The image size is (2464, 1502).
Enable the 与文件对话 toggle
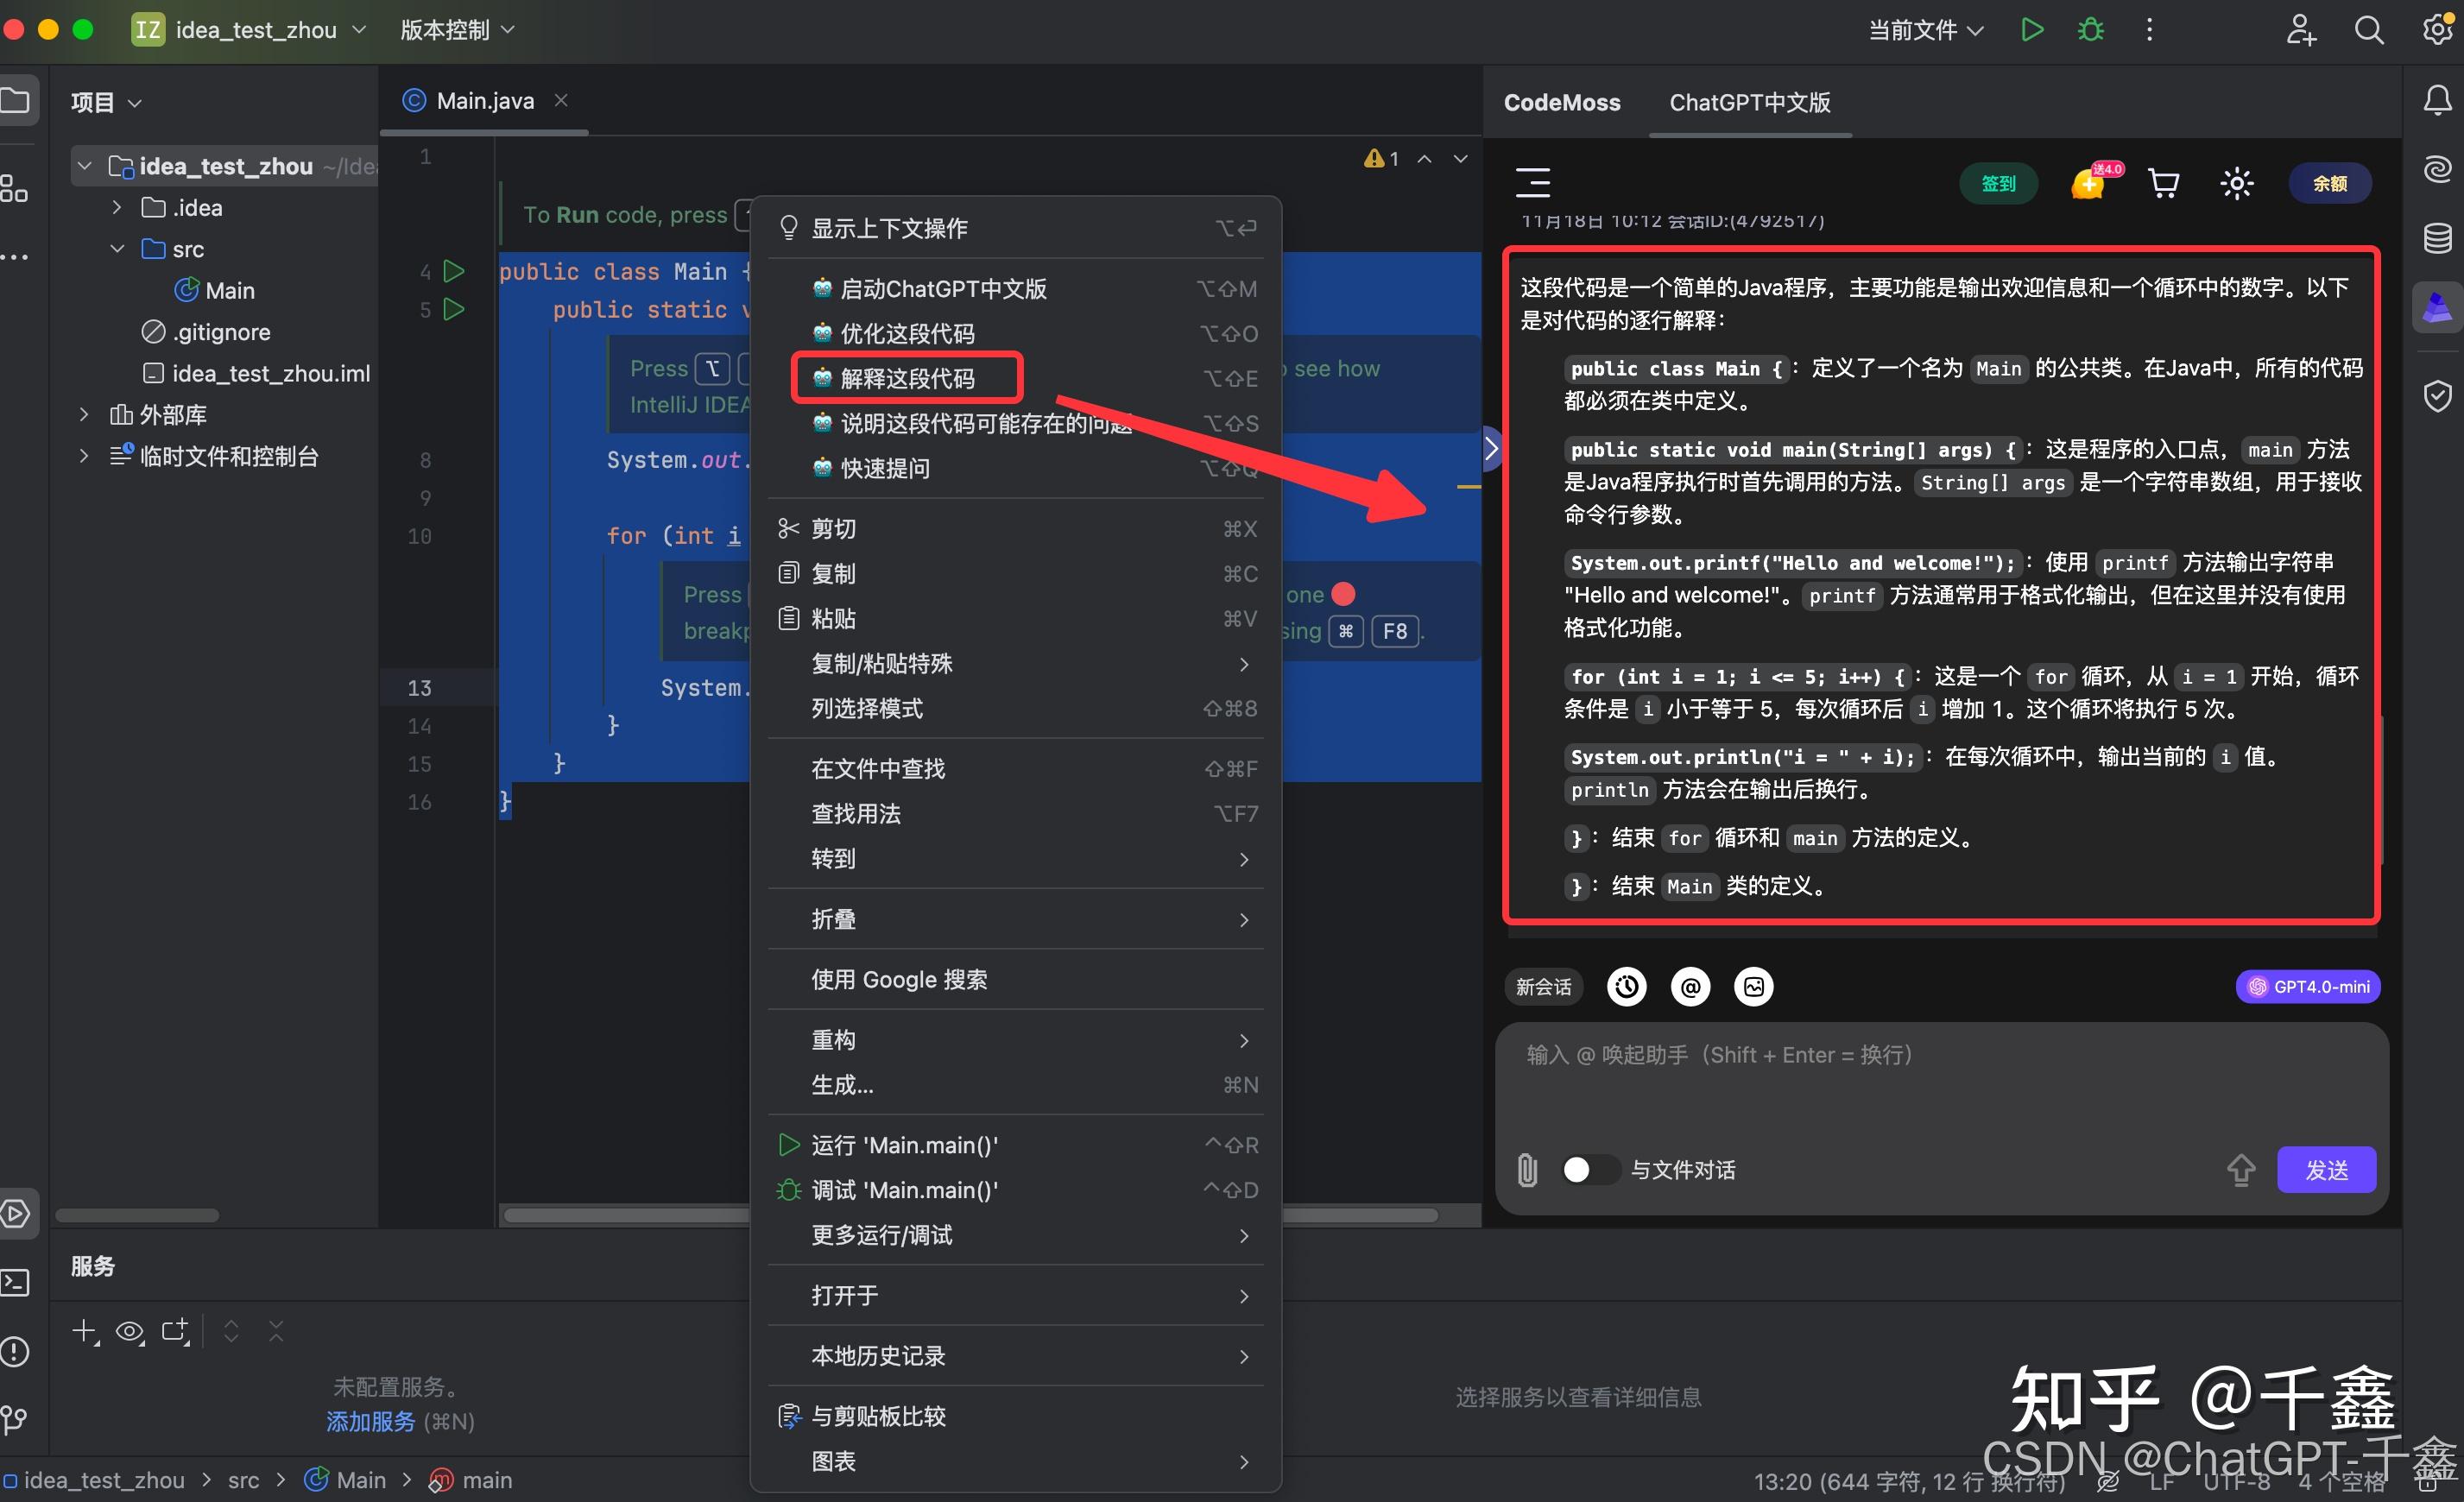(1589, 1169)
